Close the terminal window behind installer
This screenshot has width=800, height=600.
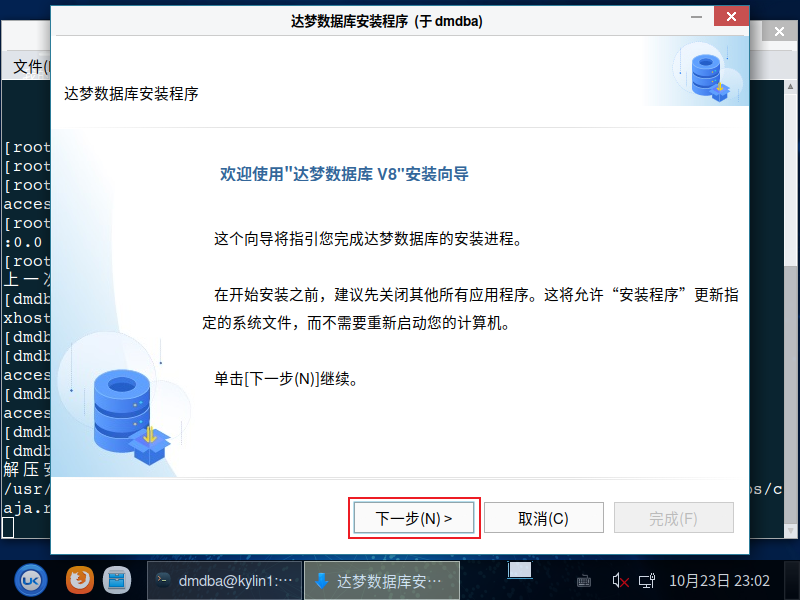(x=779, y=32)
